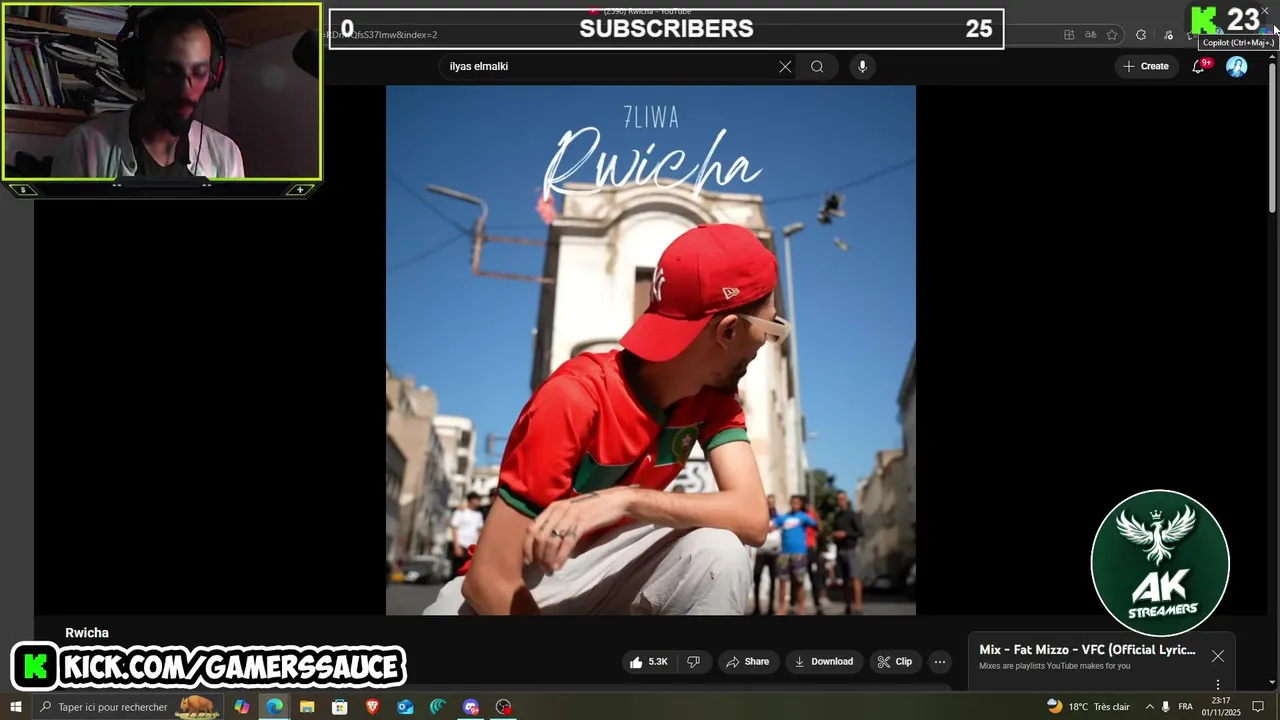The image size is (1280, 720).
Task: Launch the Brave browser from the taskbar
Action: point(373,707)
